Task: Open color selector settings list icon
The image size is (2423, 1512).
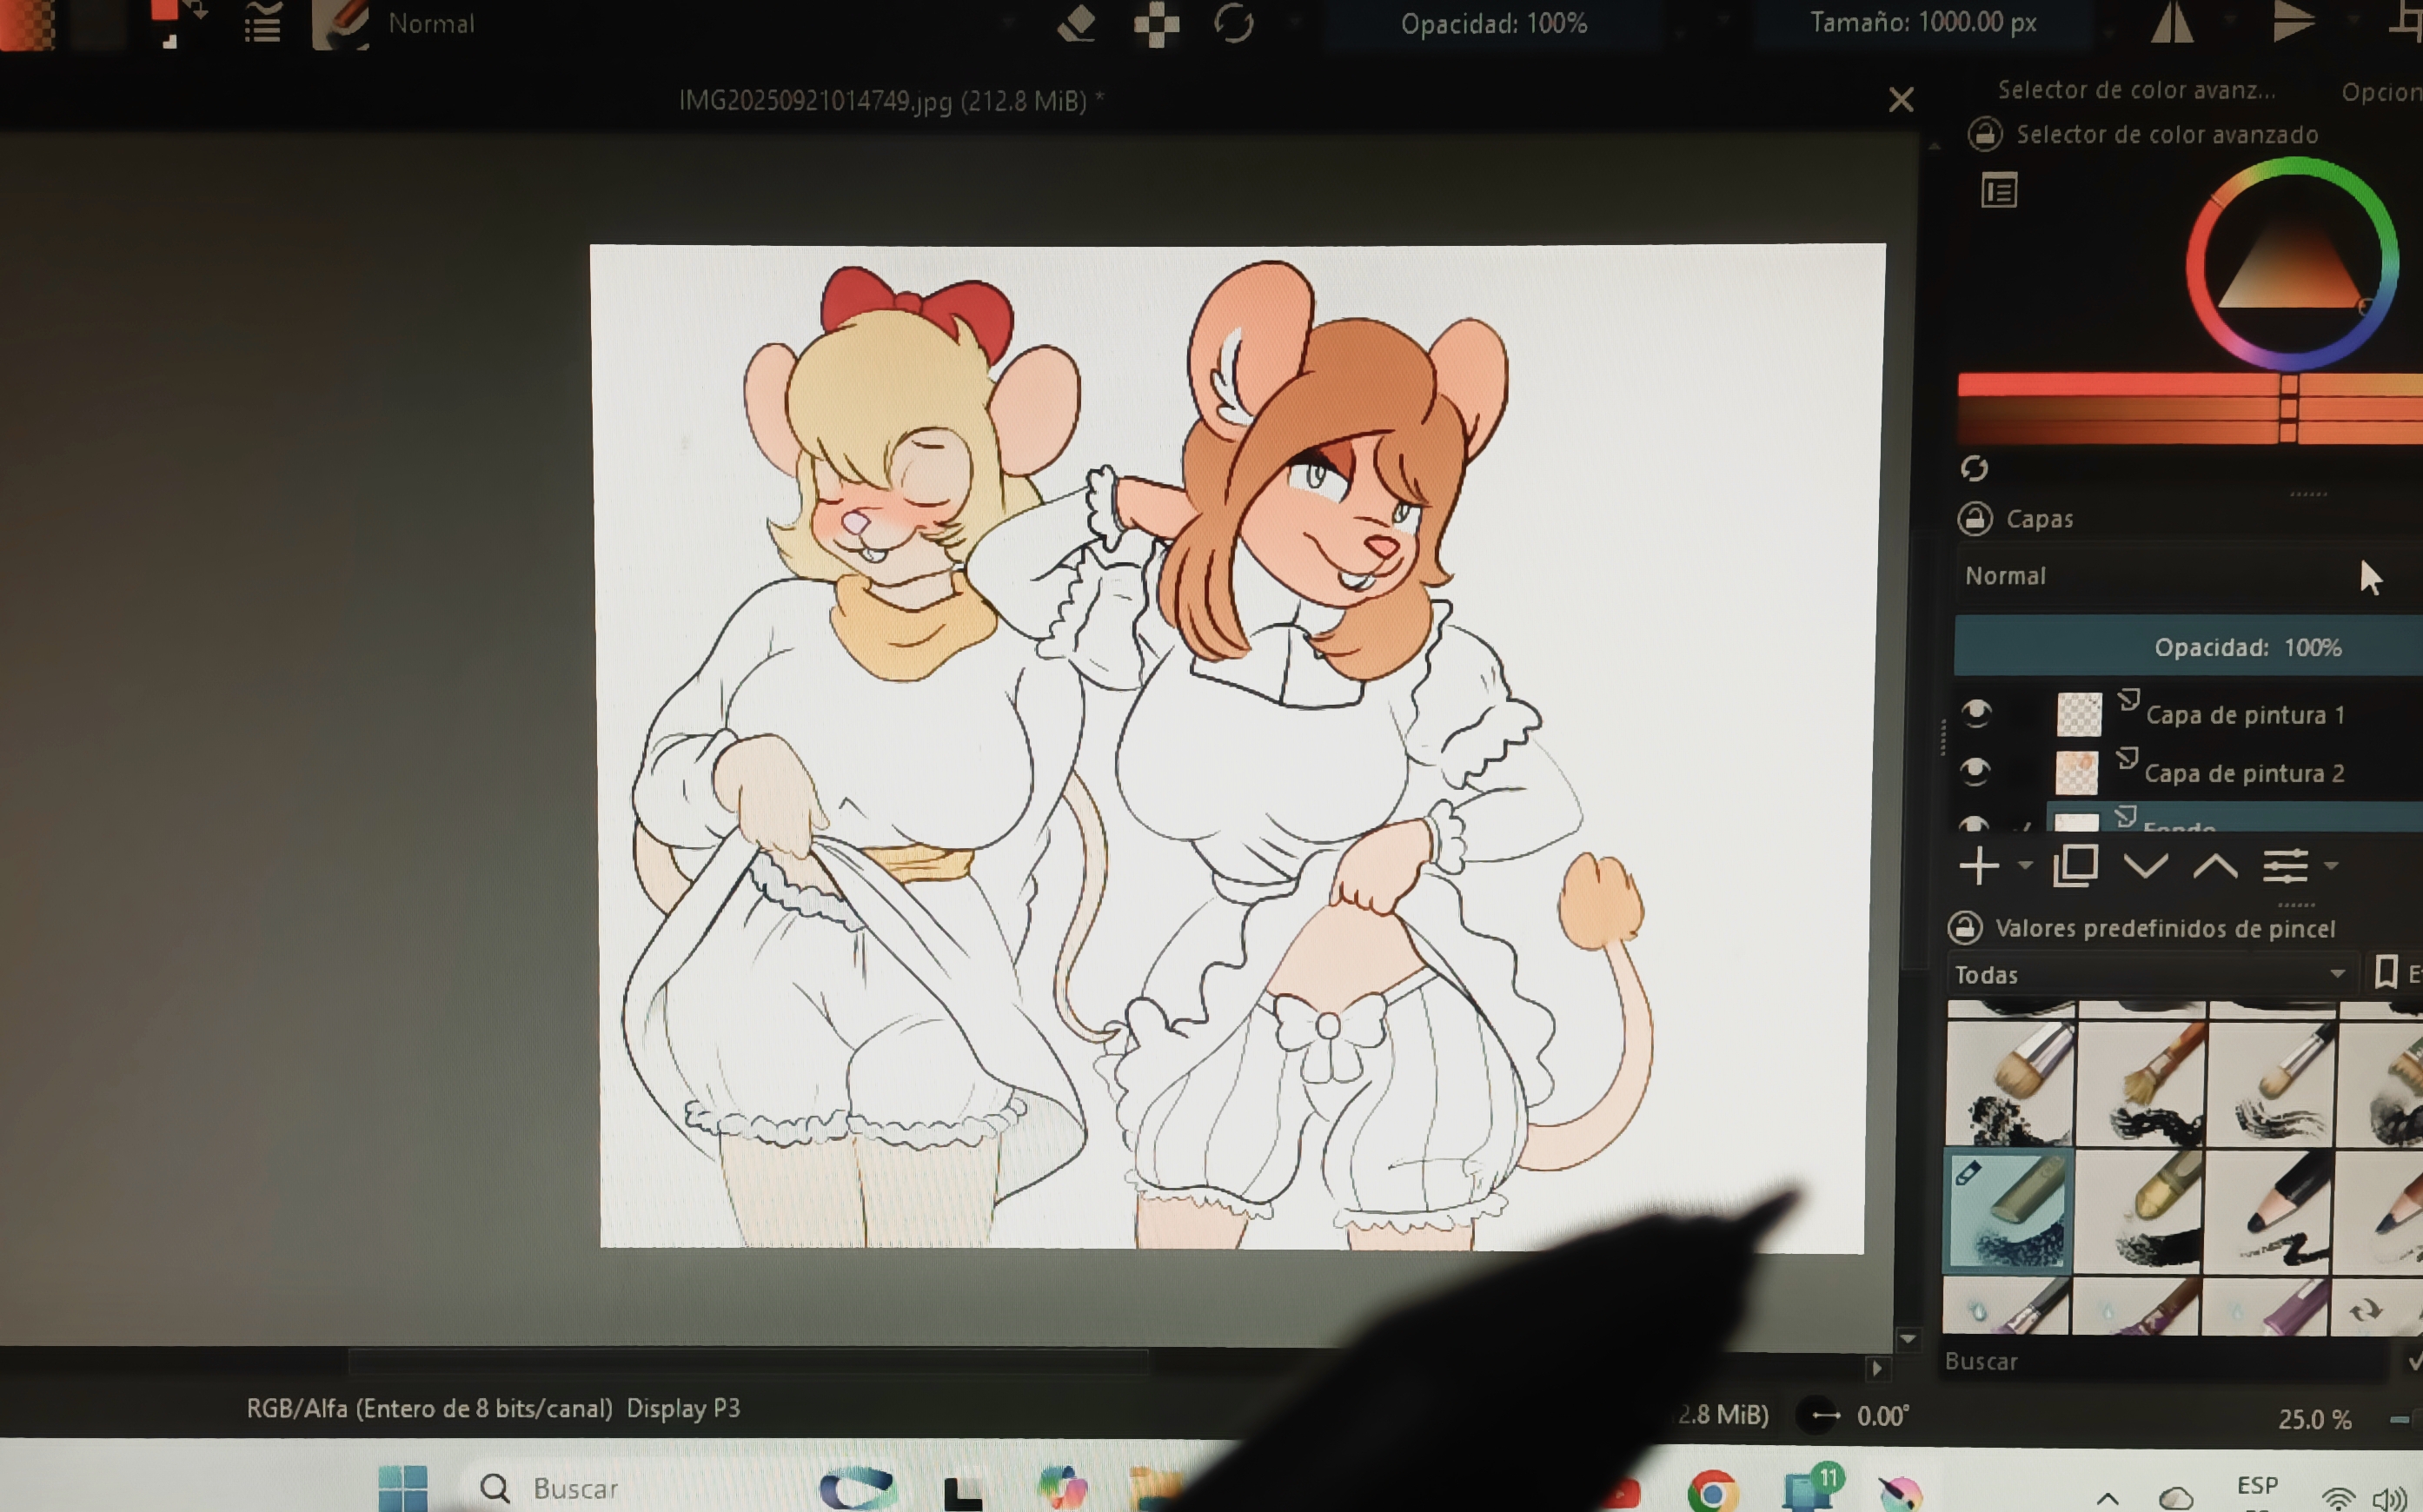Action: tap(1999, 191)
